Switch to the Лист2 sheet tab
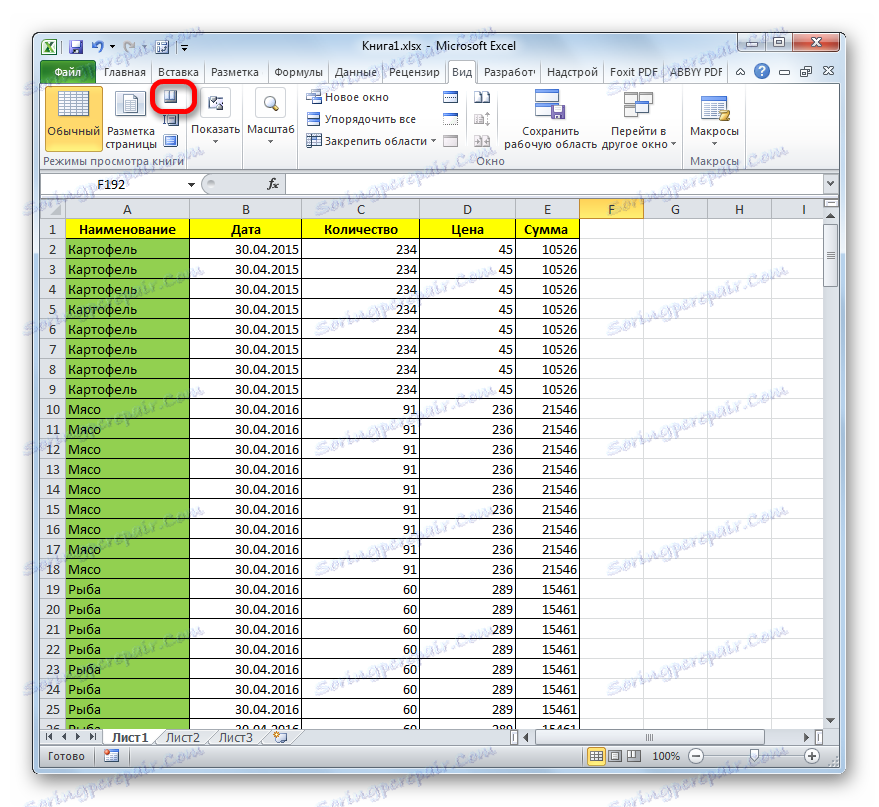Image resolution: width=879 pixels, height=807 pixels. 182,736
